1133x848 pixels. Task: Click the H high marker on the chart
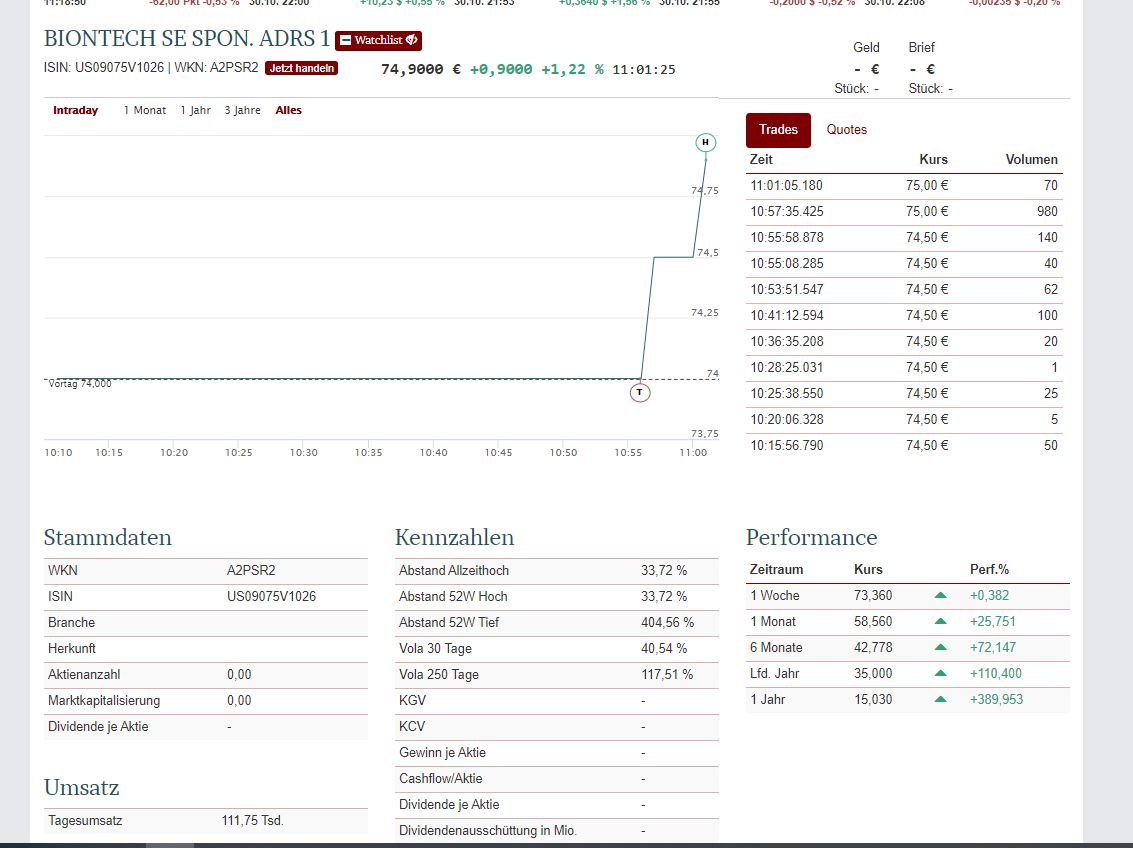tap(704, 143)
